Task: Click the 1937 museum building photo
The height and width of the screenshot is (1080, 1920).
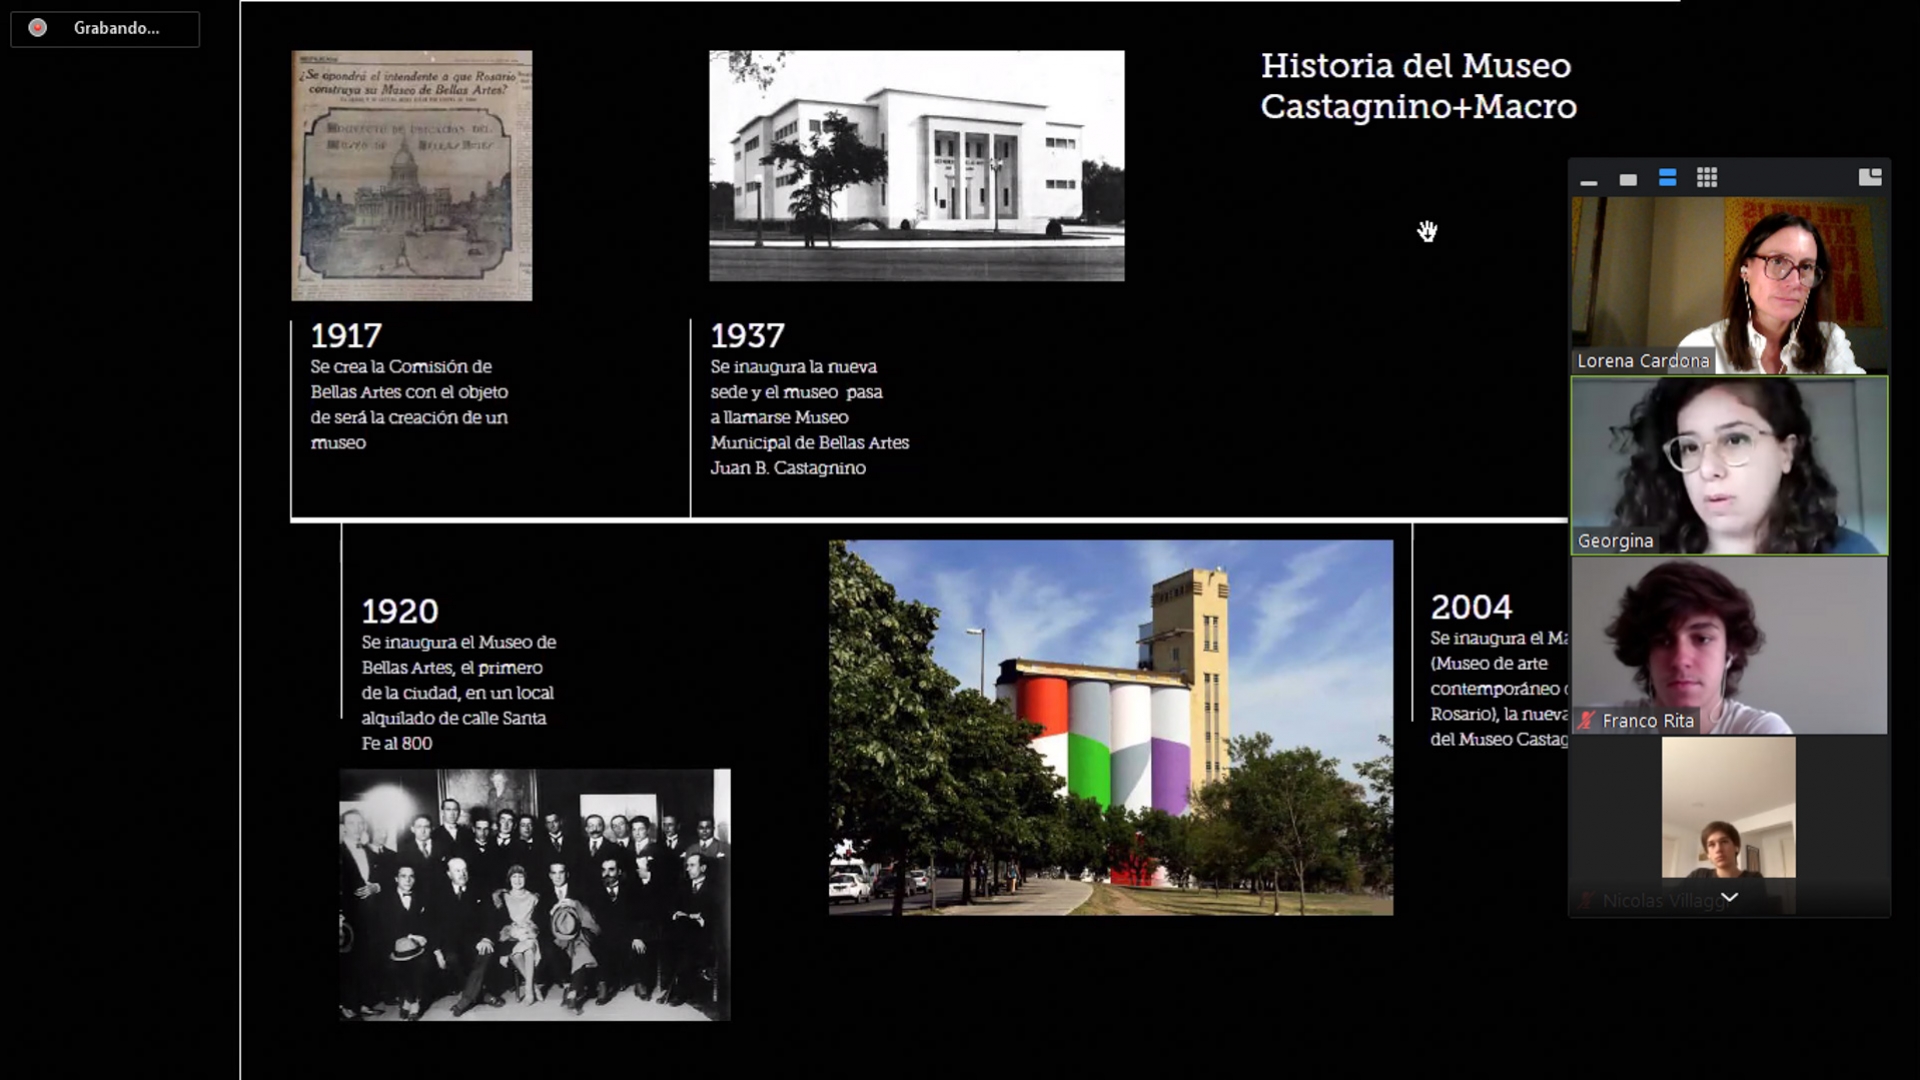Action: pyautogui.click(x=917, y=166)
